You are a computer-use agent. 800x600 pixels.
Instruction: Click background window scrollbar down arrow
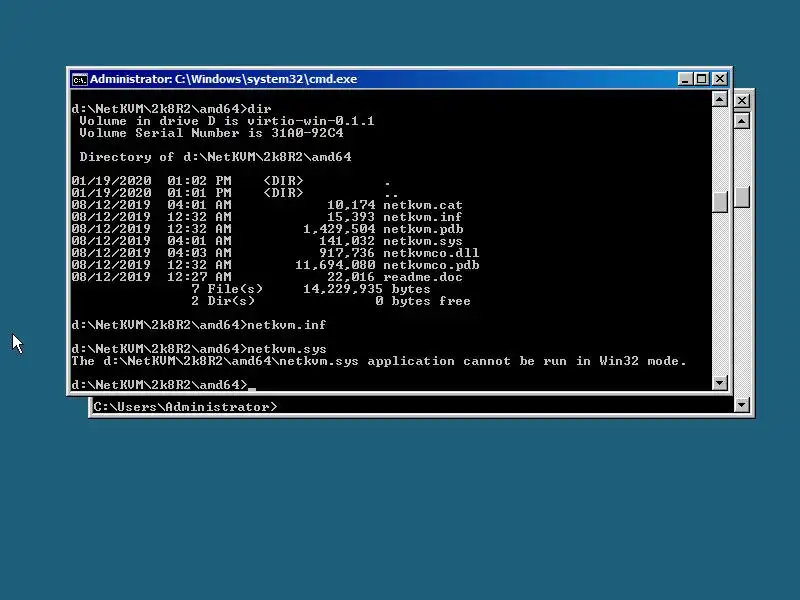(x=742, y=405)
